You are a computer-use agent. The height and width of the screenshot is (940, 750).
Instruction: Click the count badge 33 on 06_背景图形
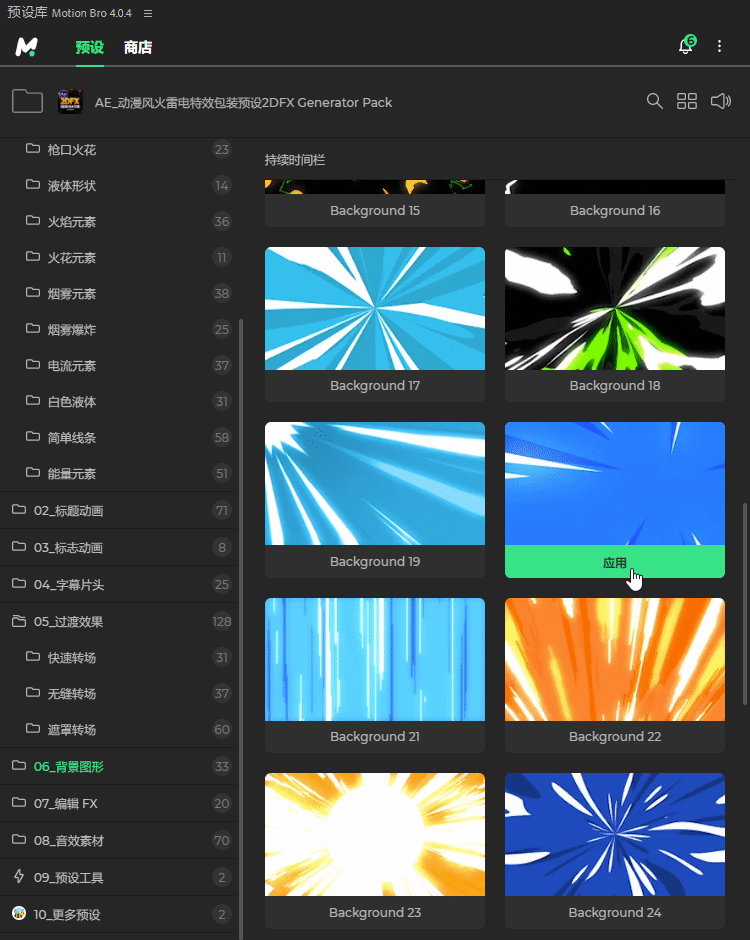tap(221, 766)
